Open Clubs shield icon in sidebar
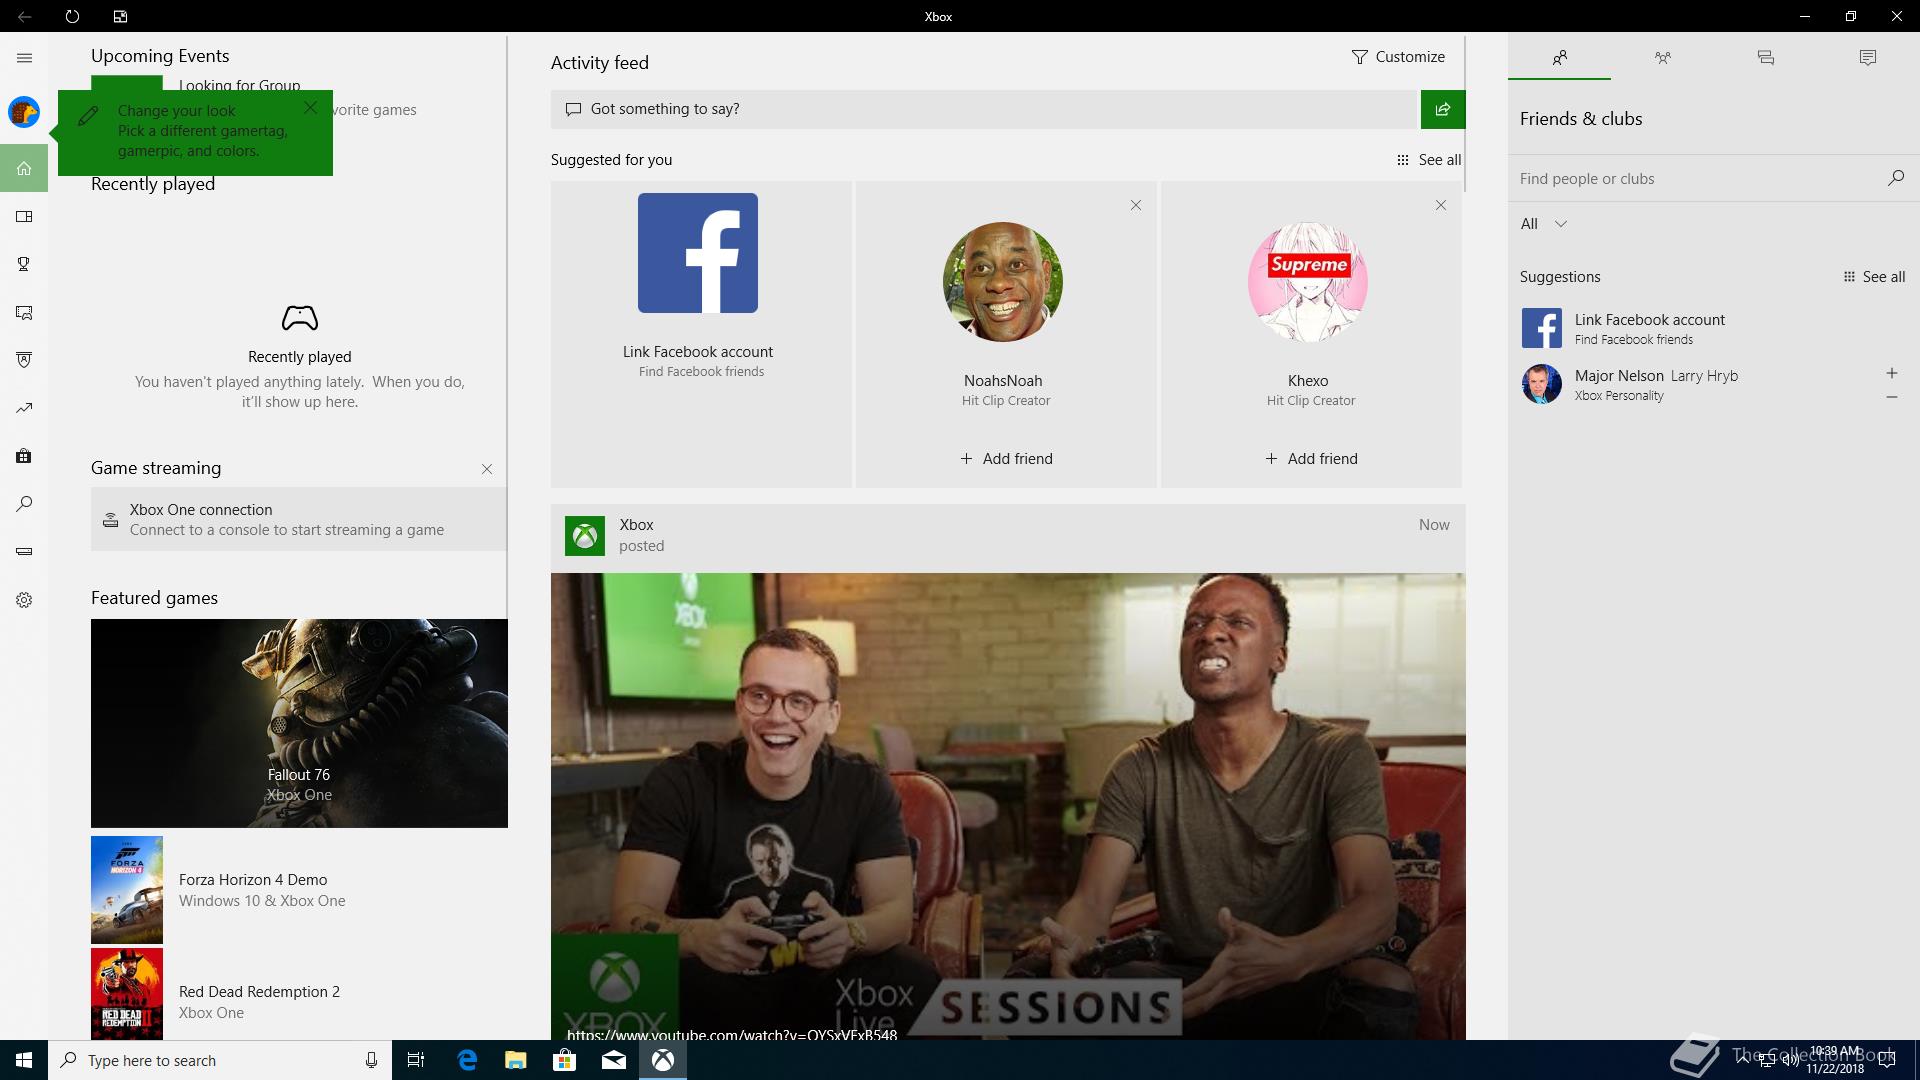The height and width of the screenshot is (1080, 1920). click(x=24, y=360)
